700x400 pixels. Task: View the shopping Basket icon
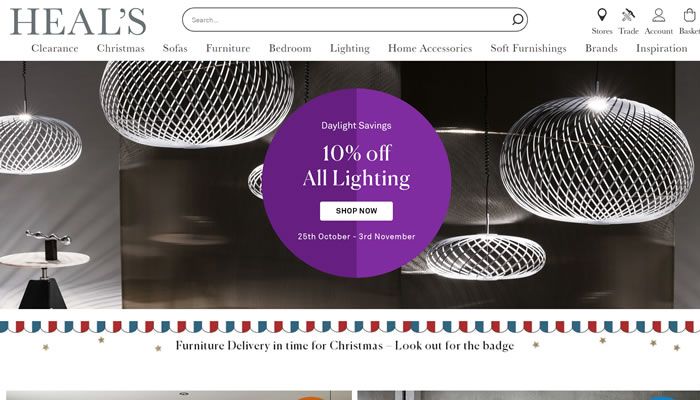690,15
